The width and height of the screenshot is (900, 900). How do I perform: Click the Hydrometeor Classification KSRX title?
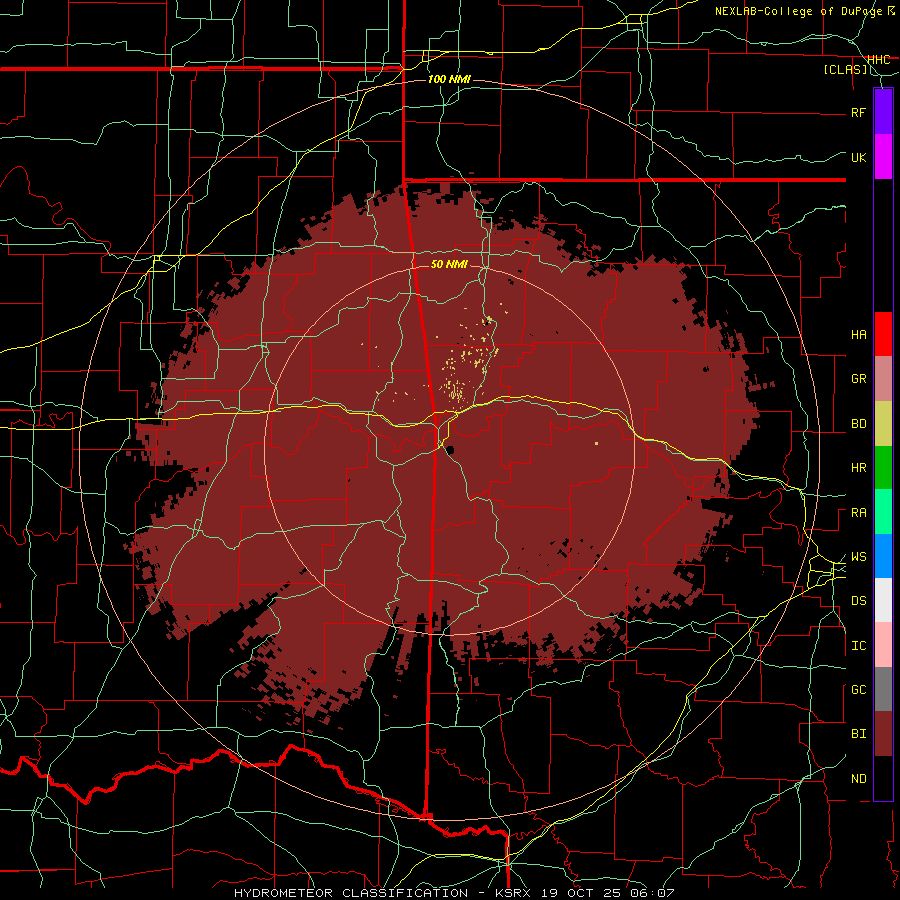[x=455, y=893]
